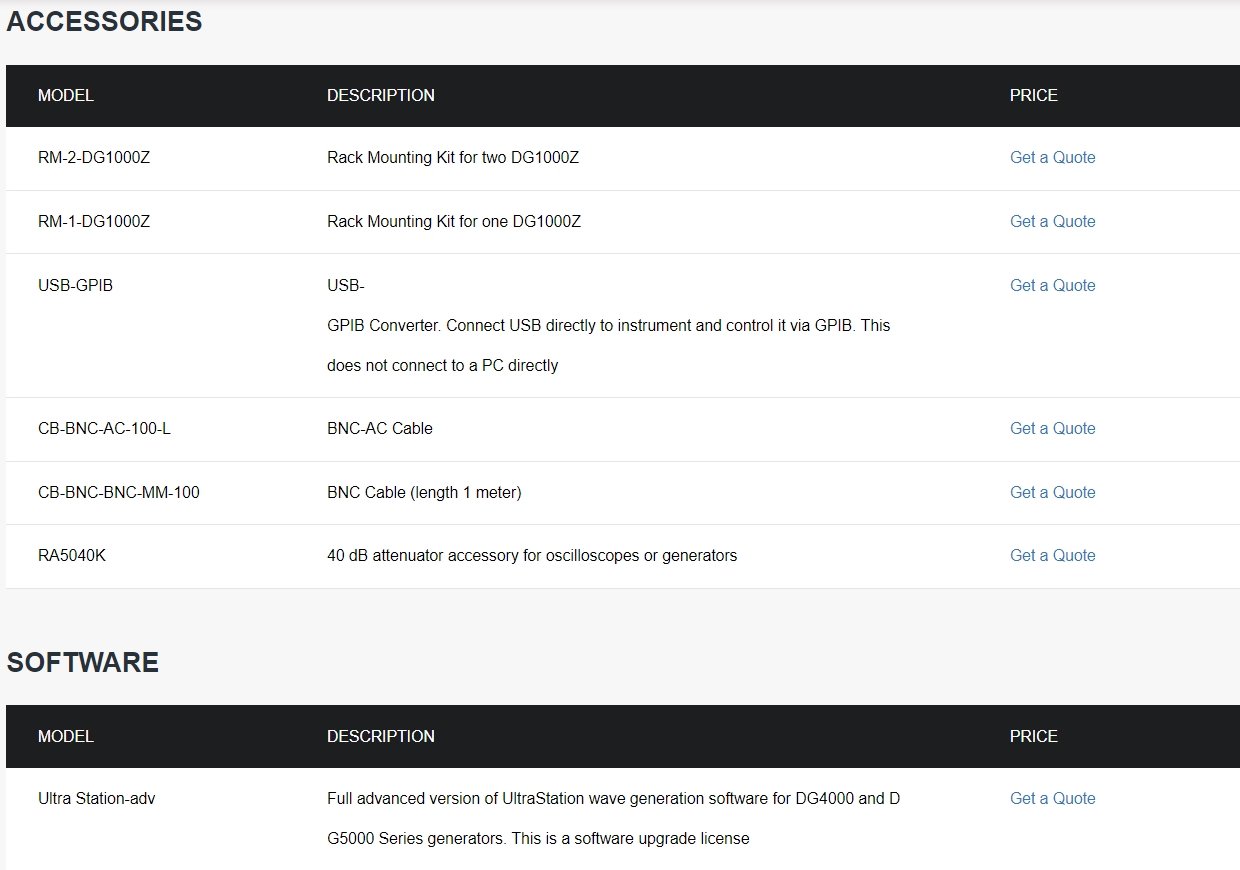Select the RA5040K model cell
The height and width of the screenshot is (870, 1240).
[72, 555]
